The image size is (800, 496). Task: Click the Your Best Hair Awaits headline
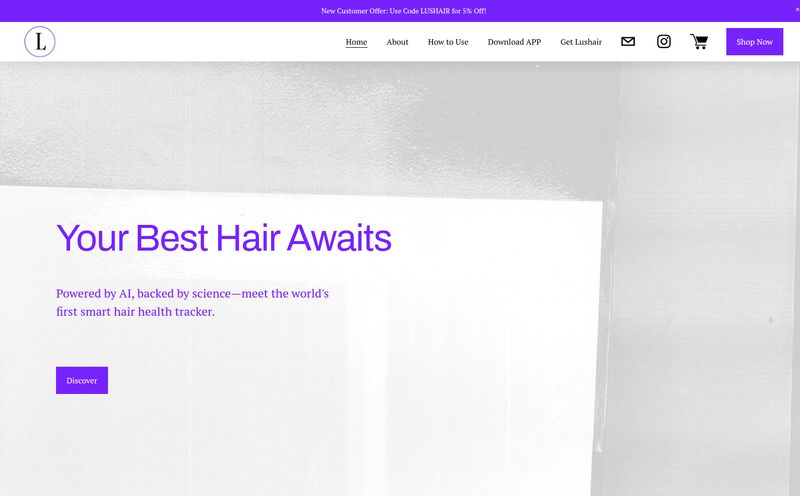tap(224, 238)
